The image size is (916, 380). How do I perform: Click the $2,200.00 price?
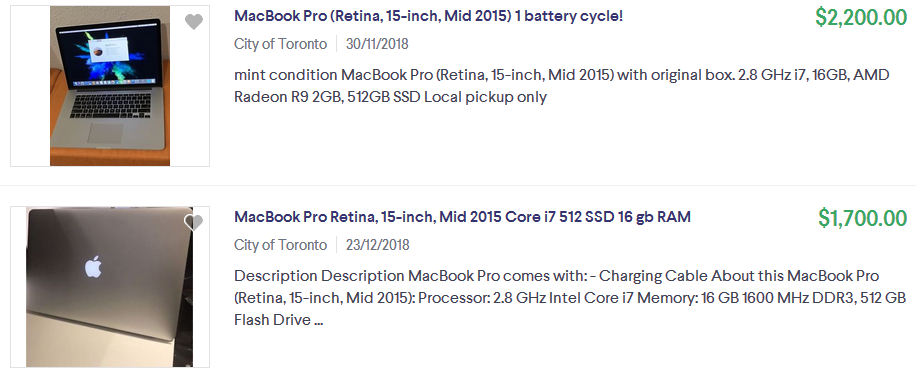click(x=861, y=18)
